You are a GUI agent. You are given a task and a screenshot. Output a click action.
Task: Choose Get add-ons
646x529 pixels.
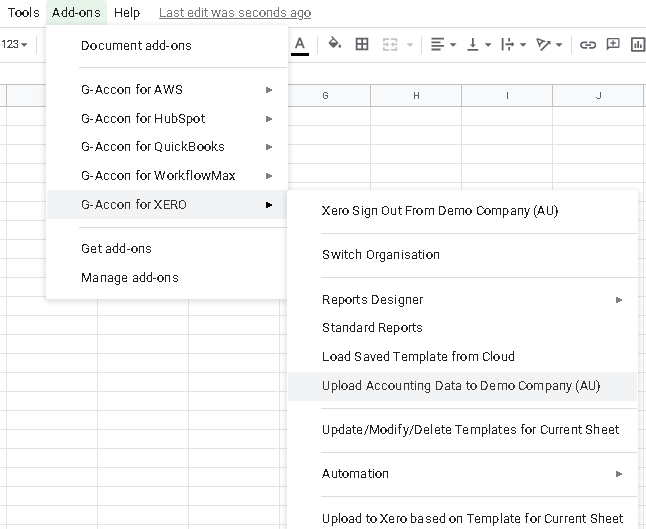[167, 249]
